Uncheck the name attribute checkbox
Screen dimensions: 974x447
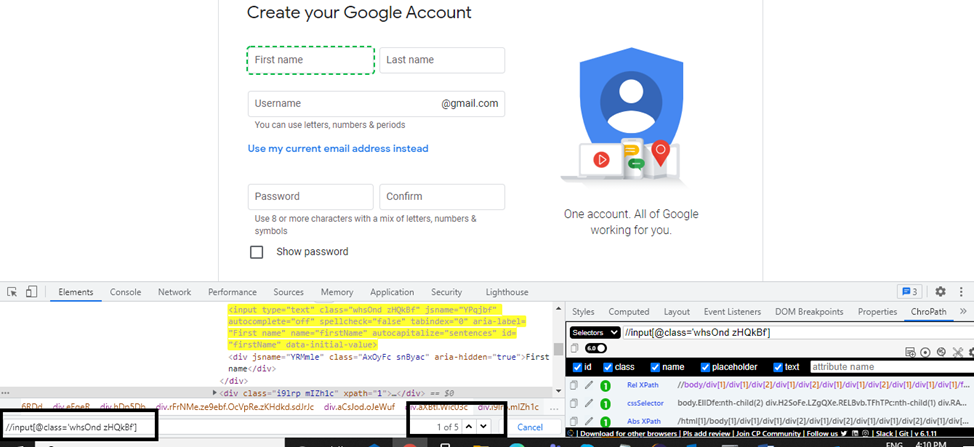pyautogui.click(x=655, y=367)
